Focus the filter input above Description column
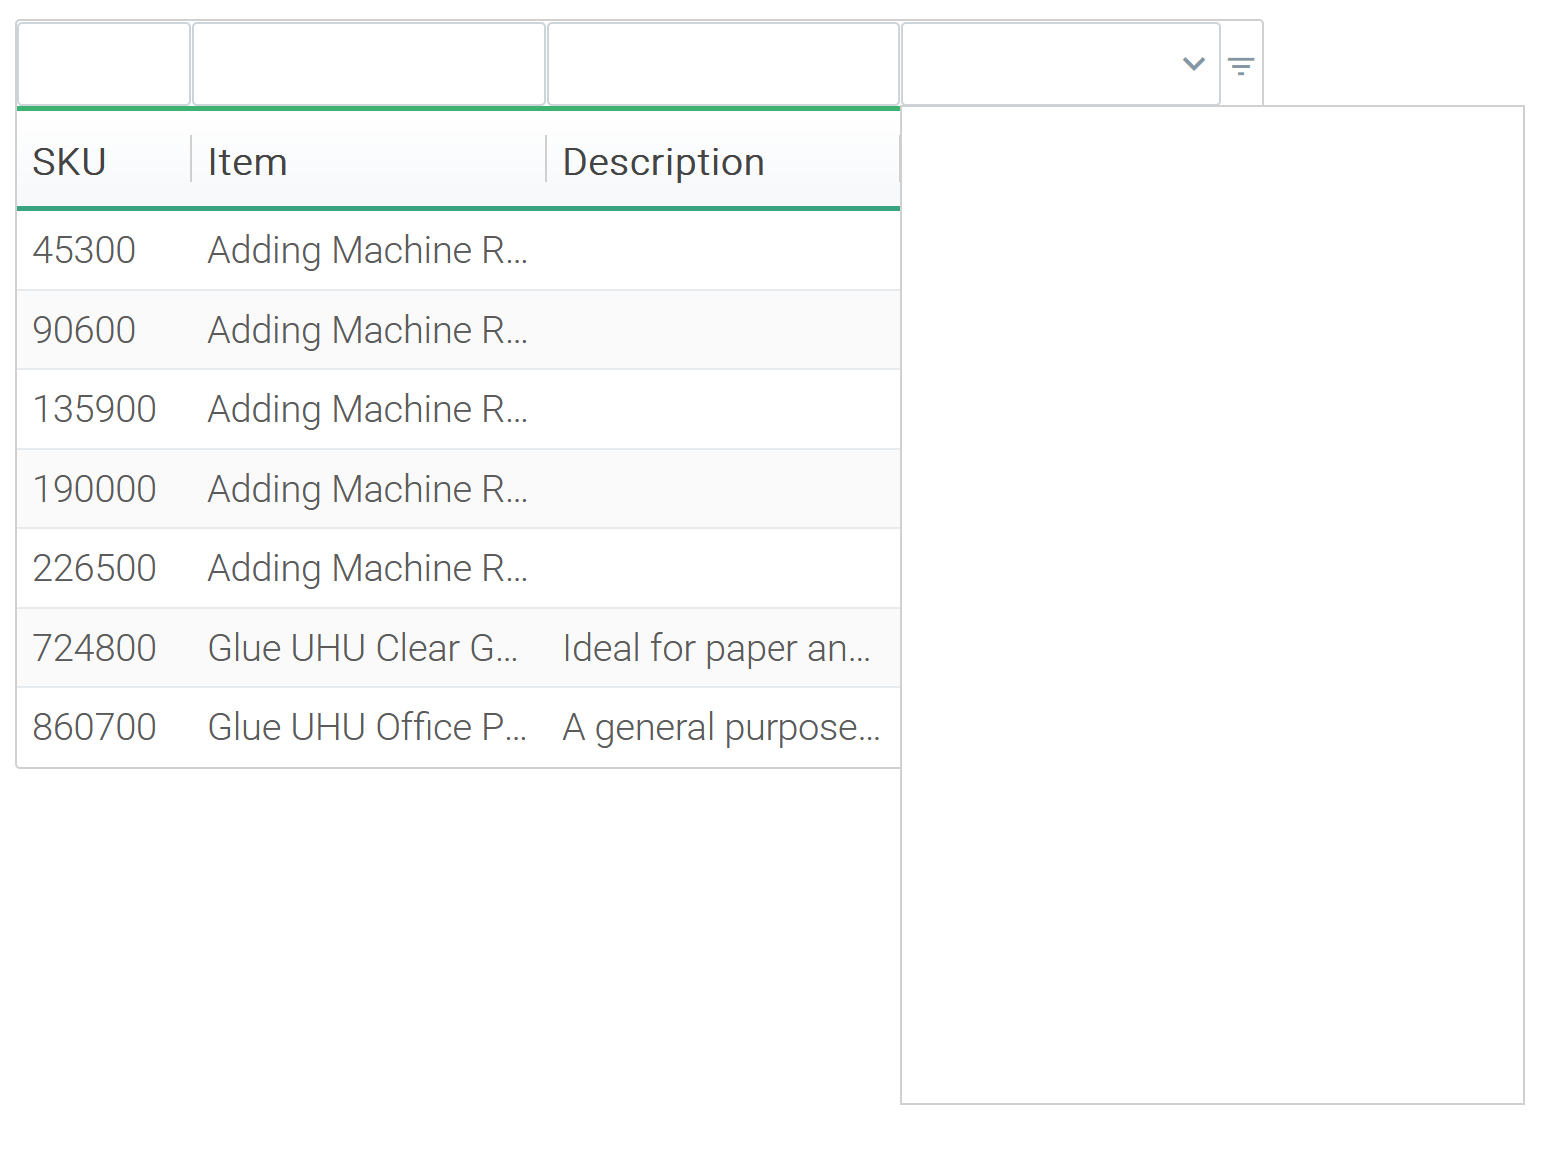1565x1152 pixels. pyautogui.click(x=723, y=64)
